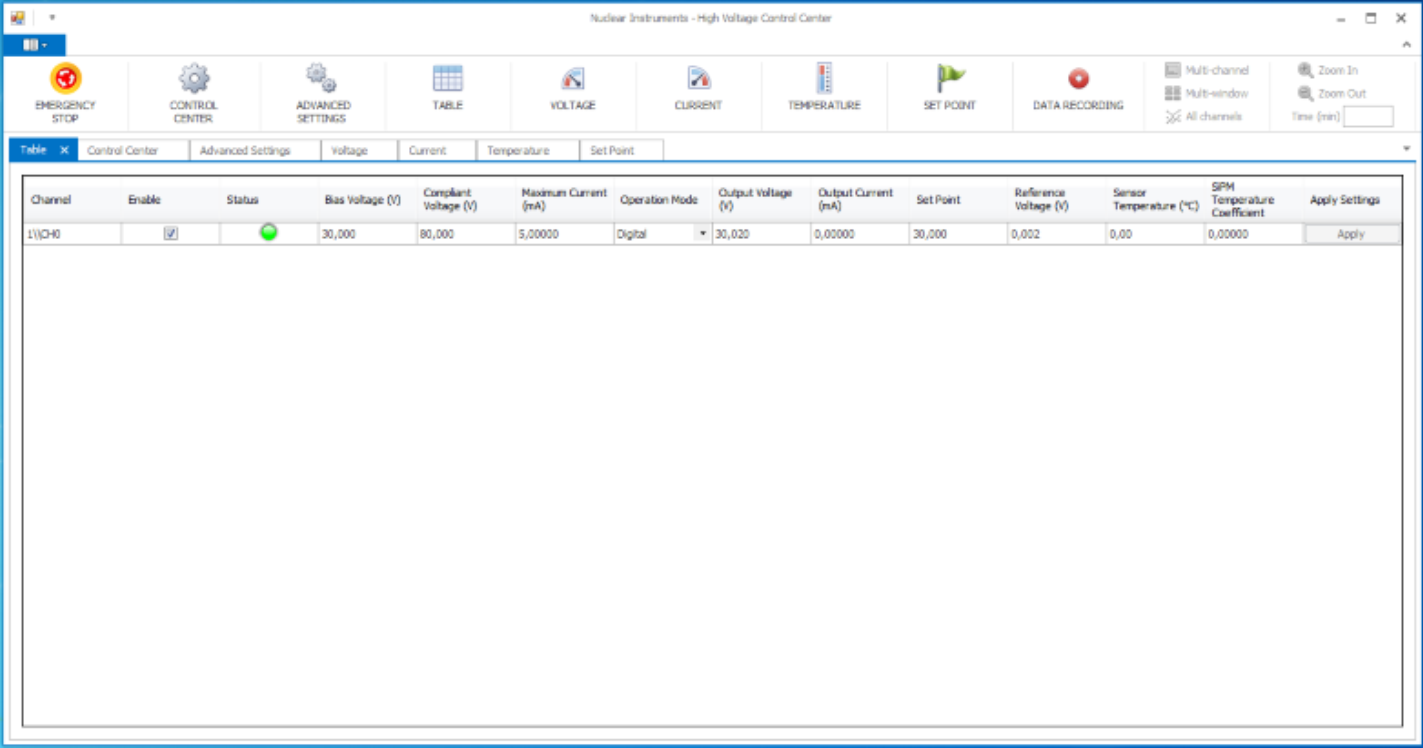Click the Emergency Stop icon

coord(65,78)
